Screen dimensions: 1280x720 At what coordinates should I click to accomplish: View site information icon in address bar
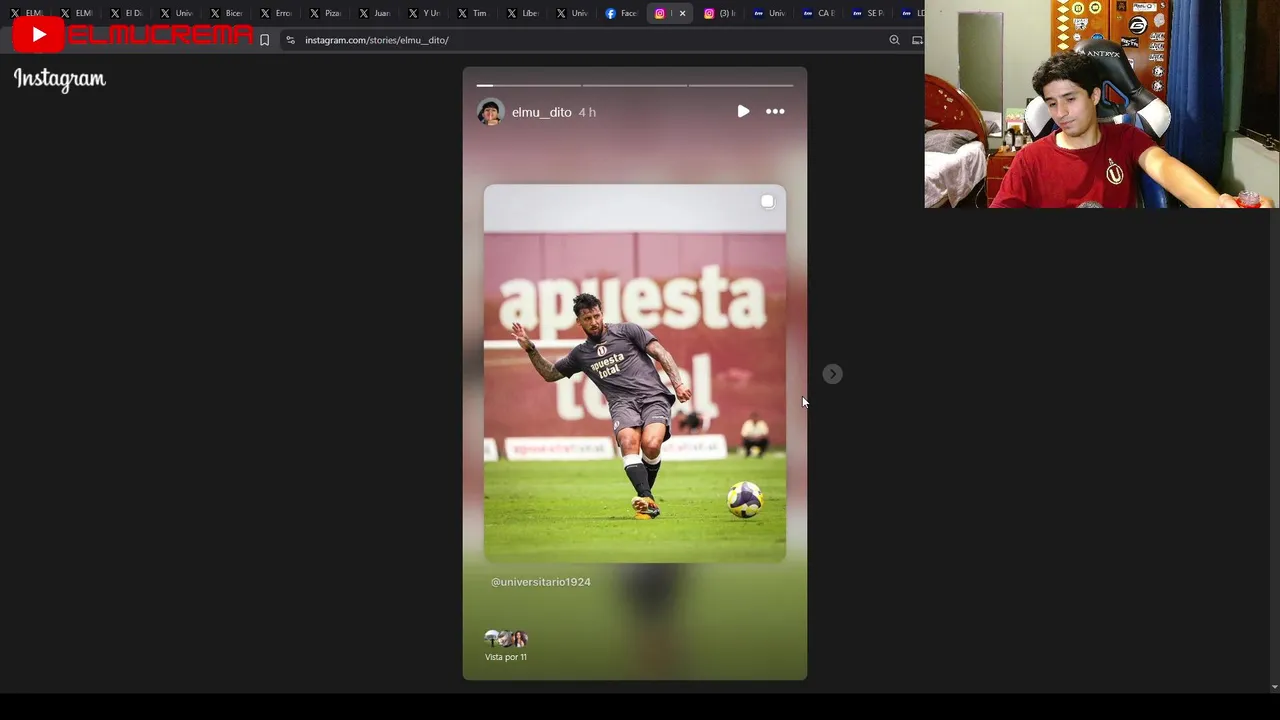tap(290, 40)
